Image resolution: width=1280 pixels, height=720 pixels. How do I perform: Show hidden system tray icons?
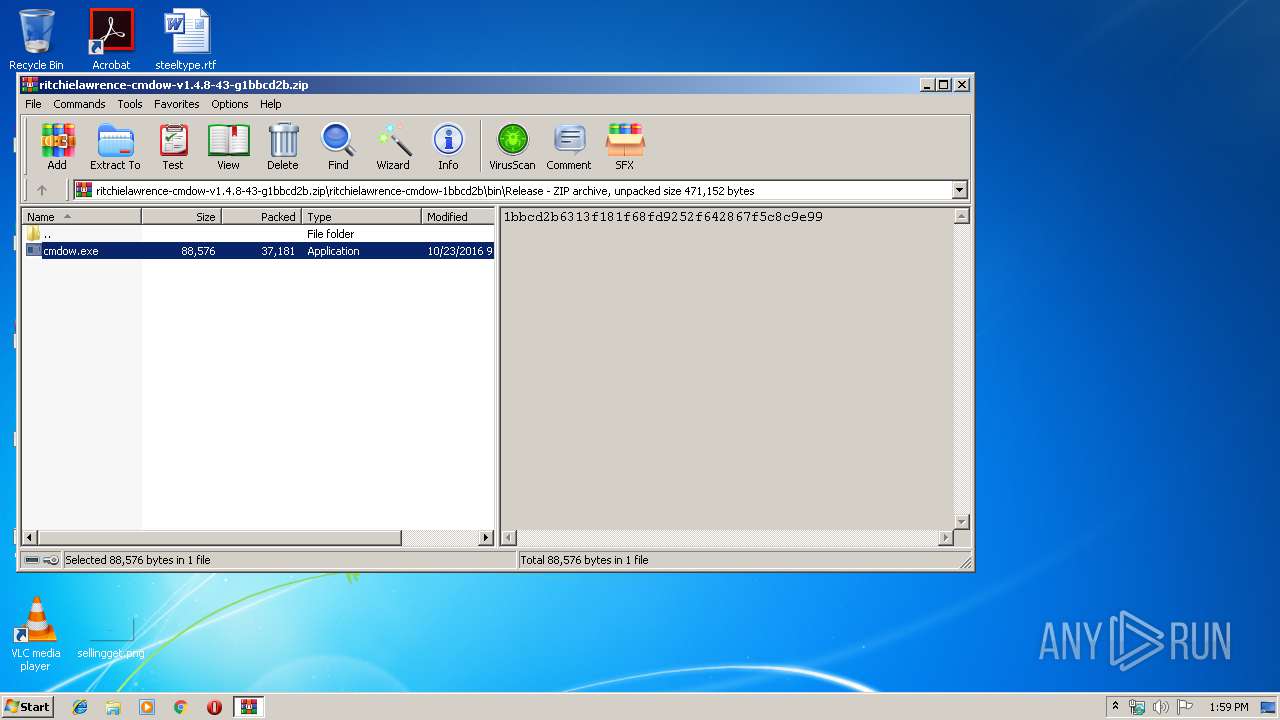(x=1115, y=707)
